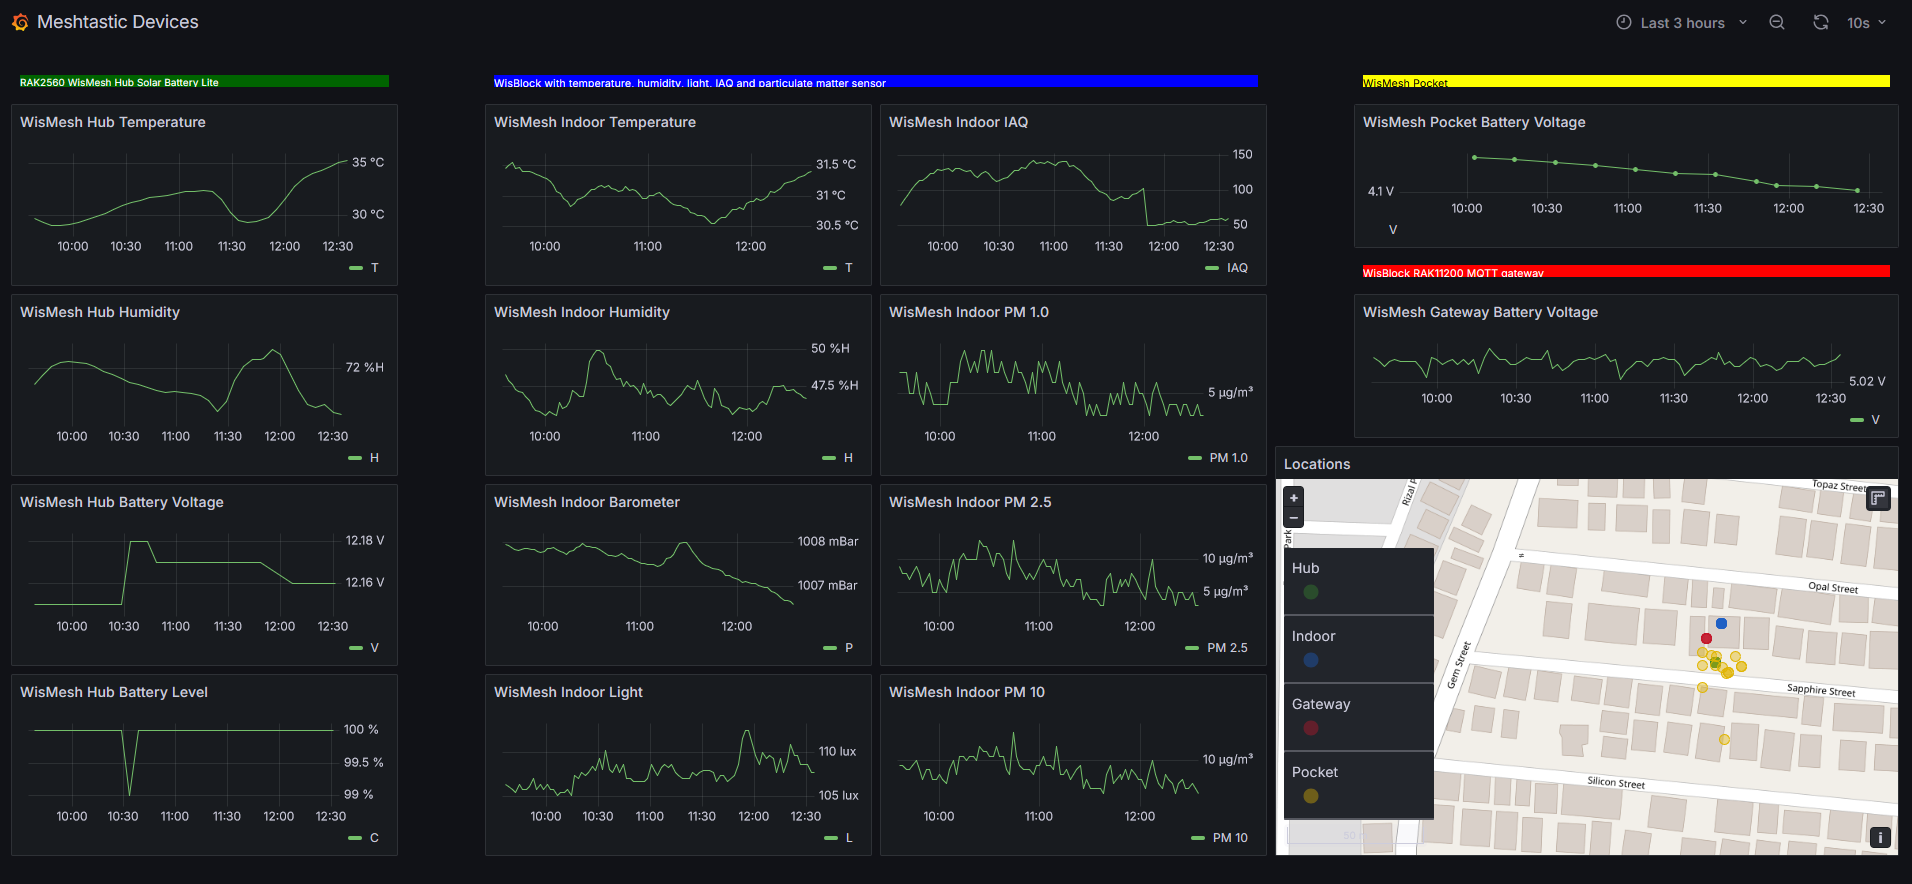
Task: Click the refresh dashboard icon
Action: 1821,23
